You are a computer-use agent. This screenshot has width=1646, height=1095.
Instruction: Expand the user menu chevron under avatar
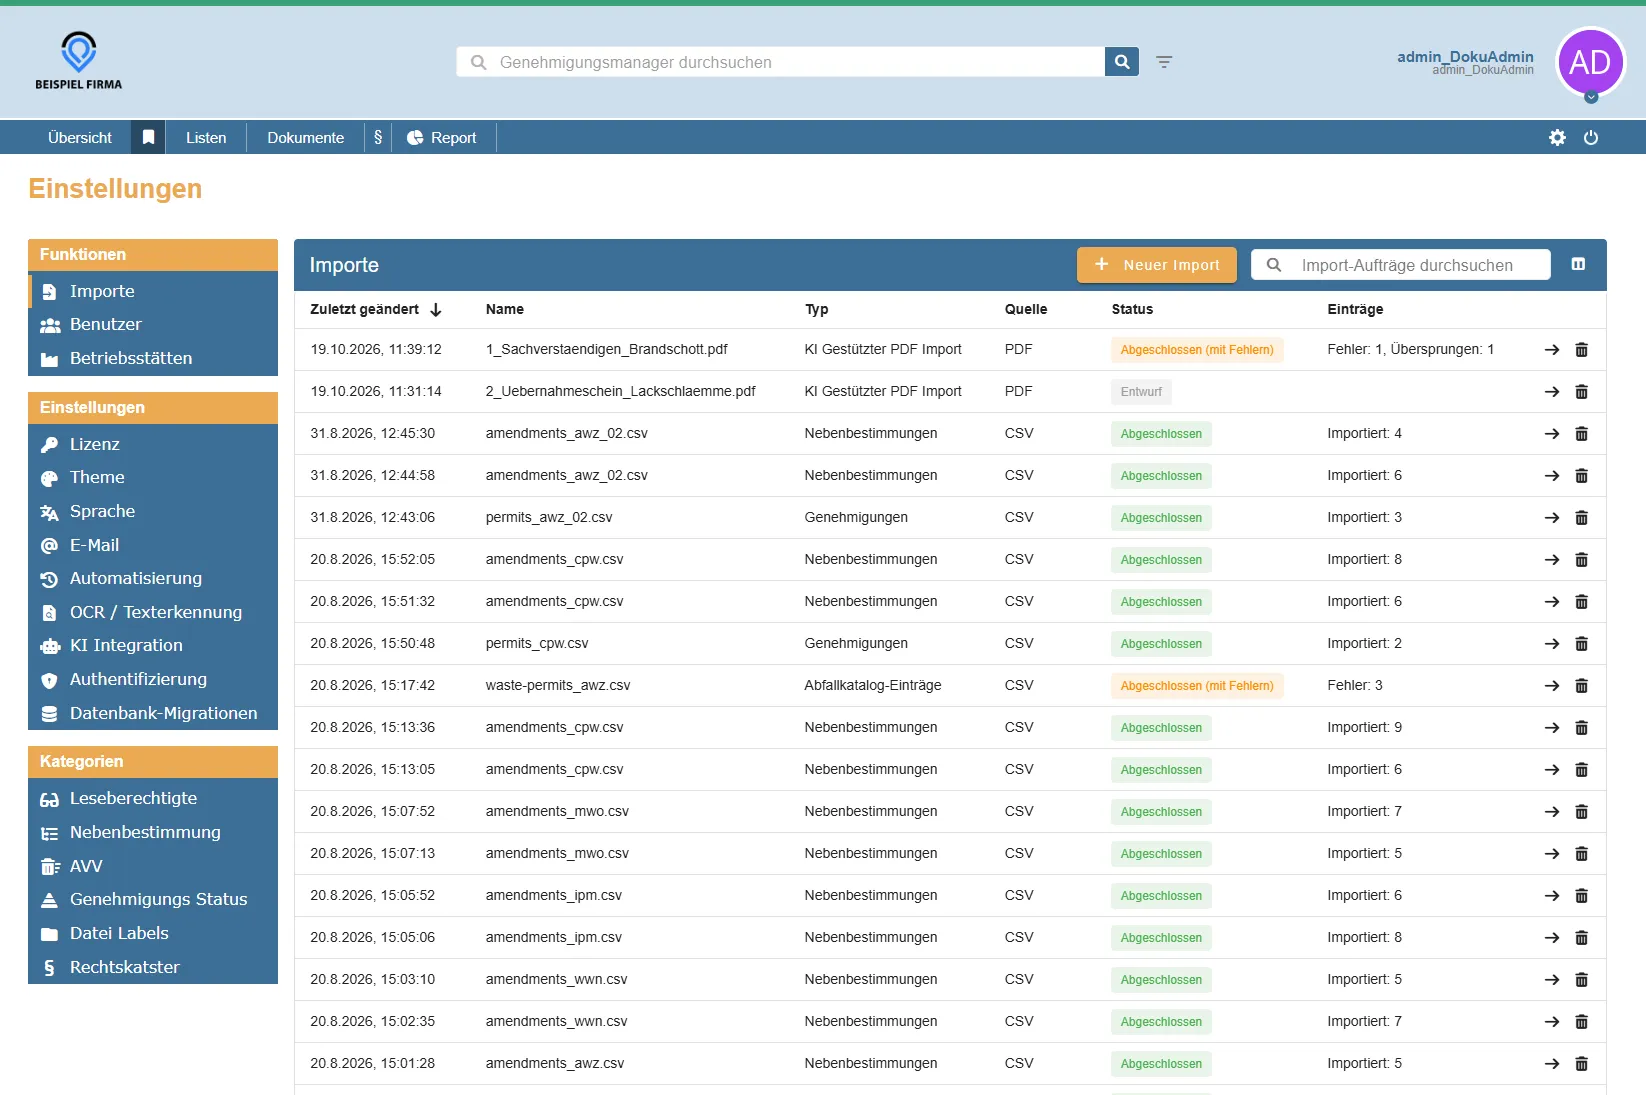pos(1591,97)
